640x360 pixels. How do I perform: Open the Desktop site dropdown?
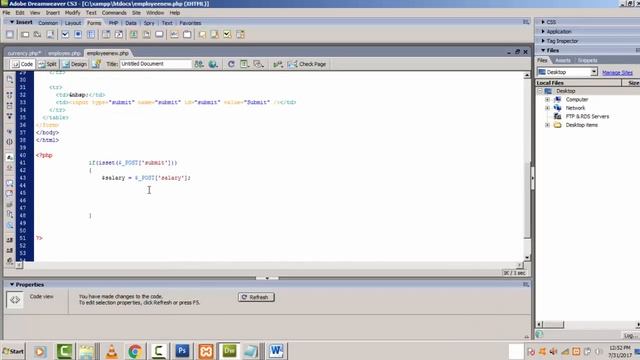594,72
